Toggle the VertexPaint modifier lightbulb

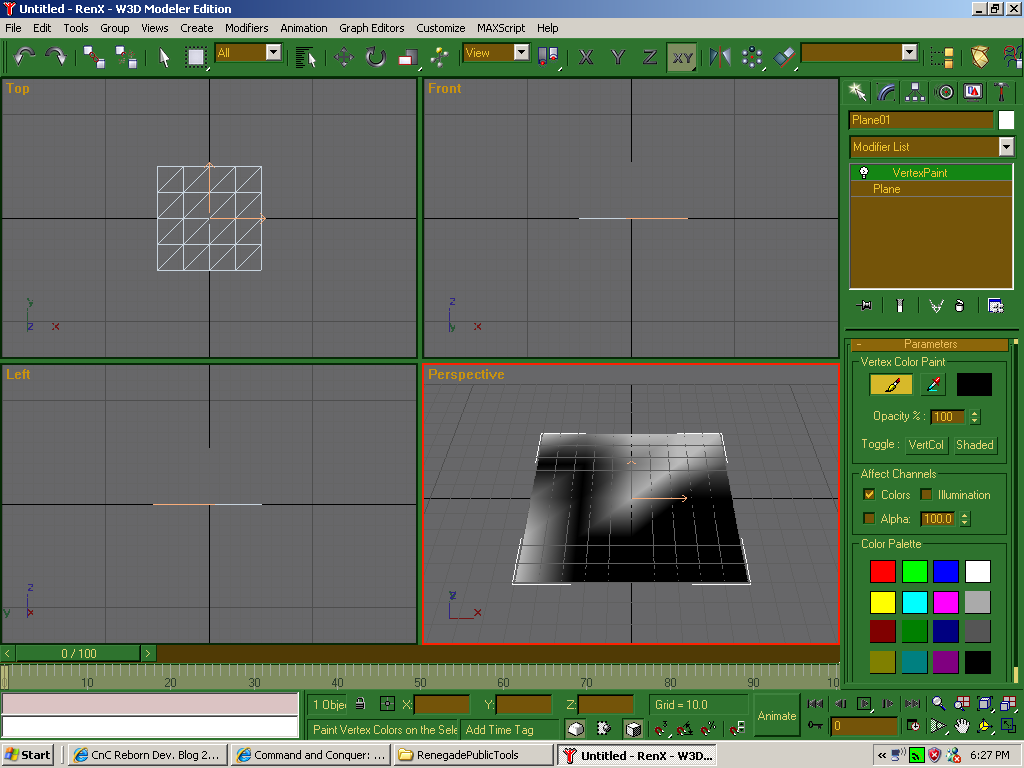864,173
